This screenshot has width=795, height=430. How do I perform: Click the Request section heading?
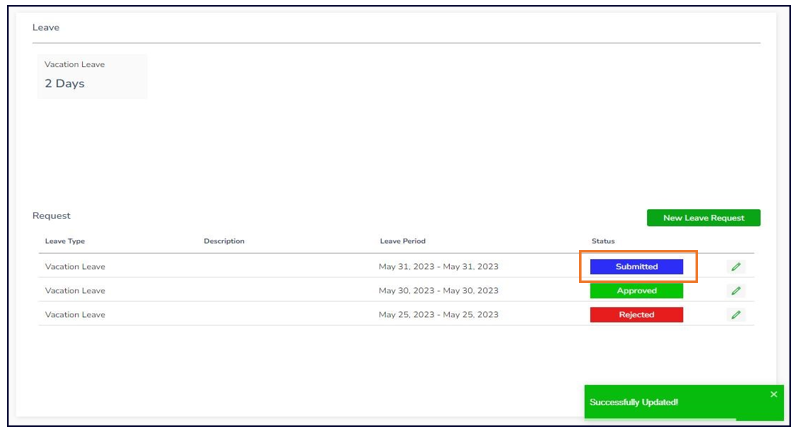(x=51, y=215)
